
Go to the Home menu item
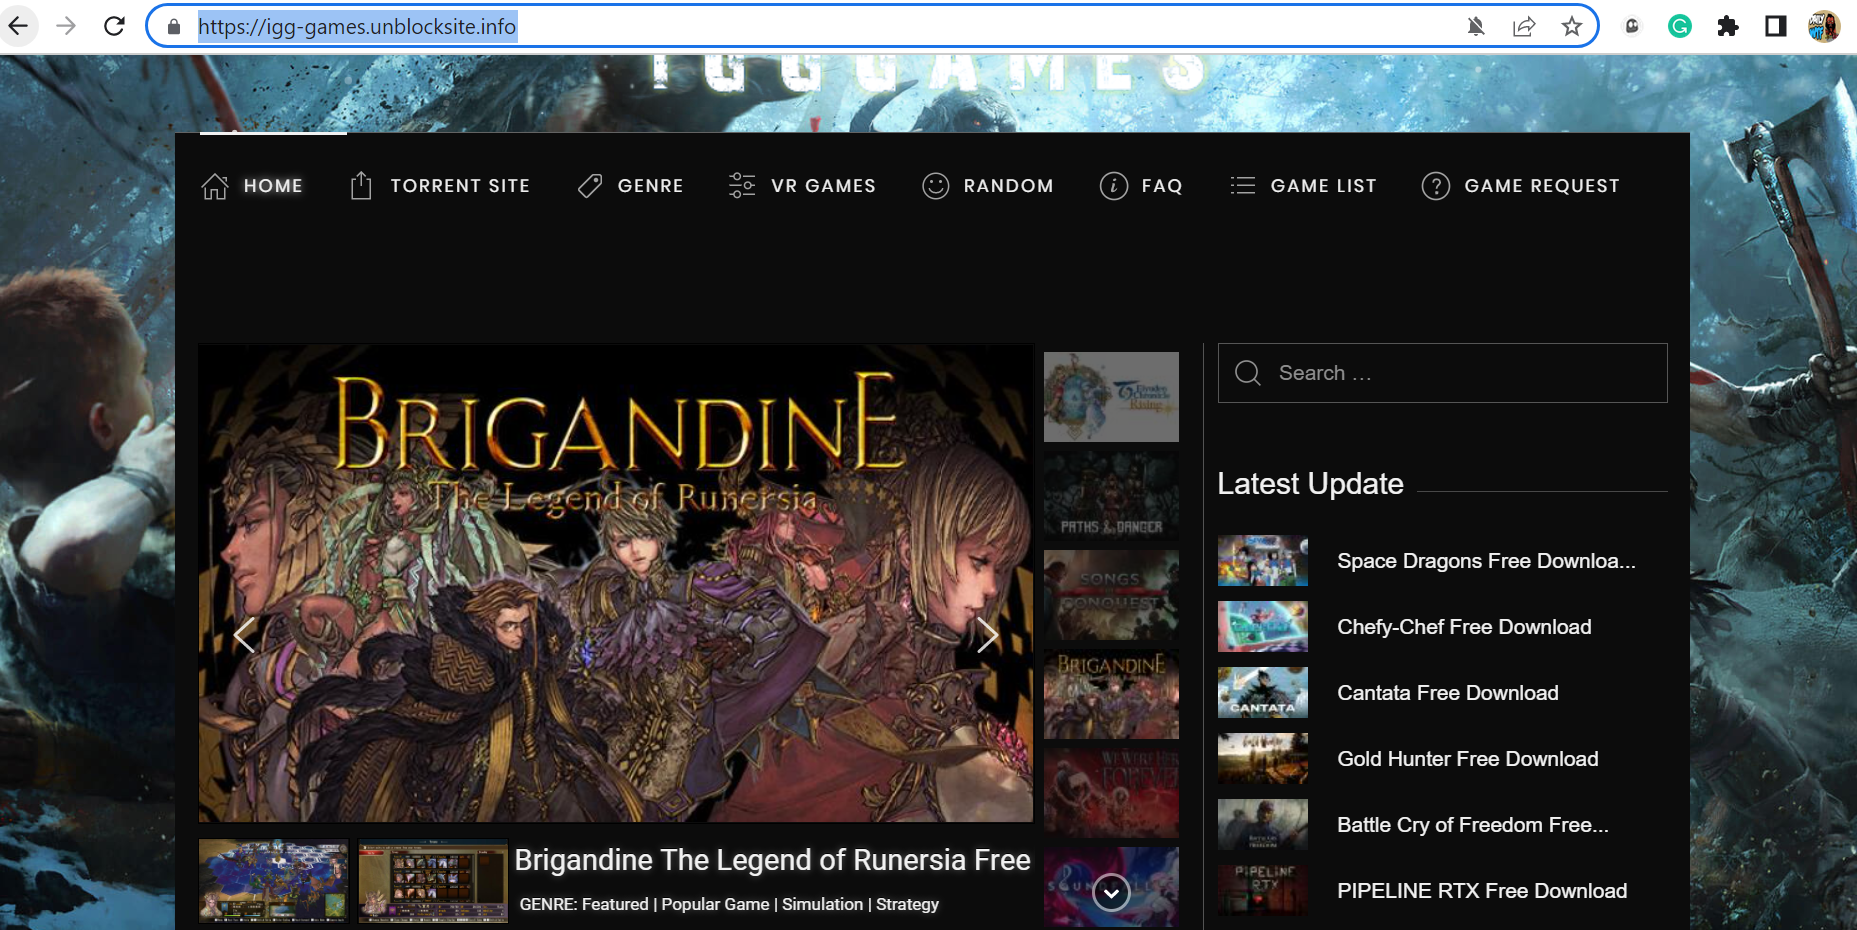coord(253,186)
